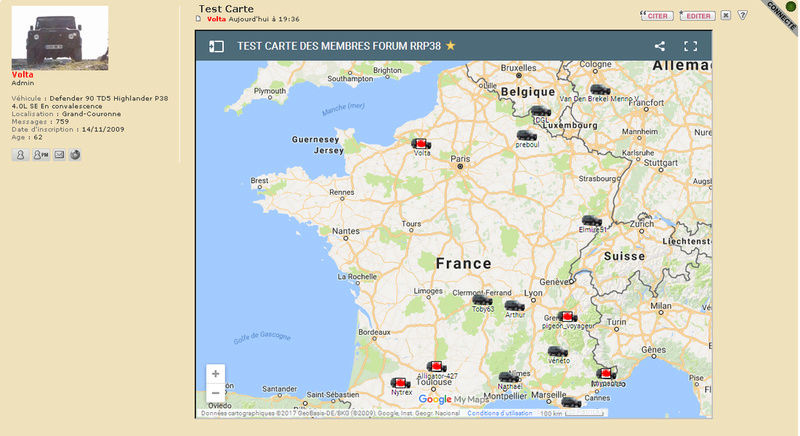Open the question mark triangle icon
Image resolution: width=800 pixels, height=436 pixels.
click(743, 15)
